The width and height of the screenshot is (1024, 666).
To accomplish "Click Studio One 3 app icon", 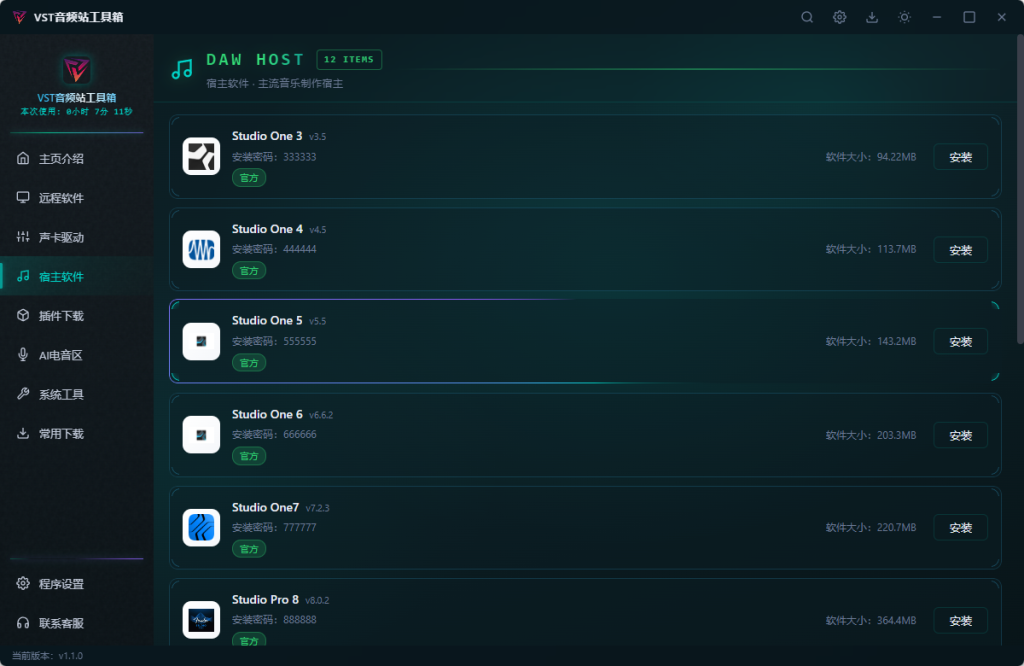I will (201, 156).
